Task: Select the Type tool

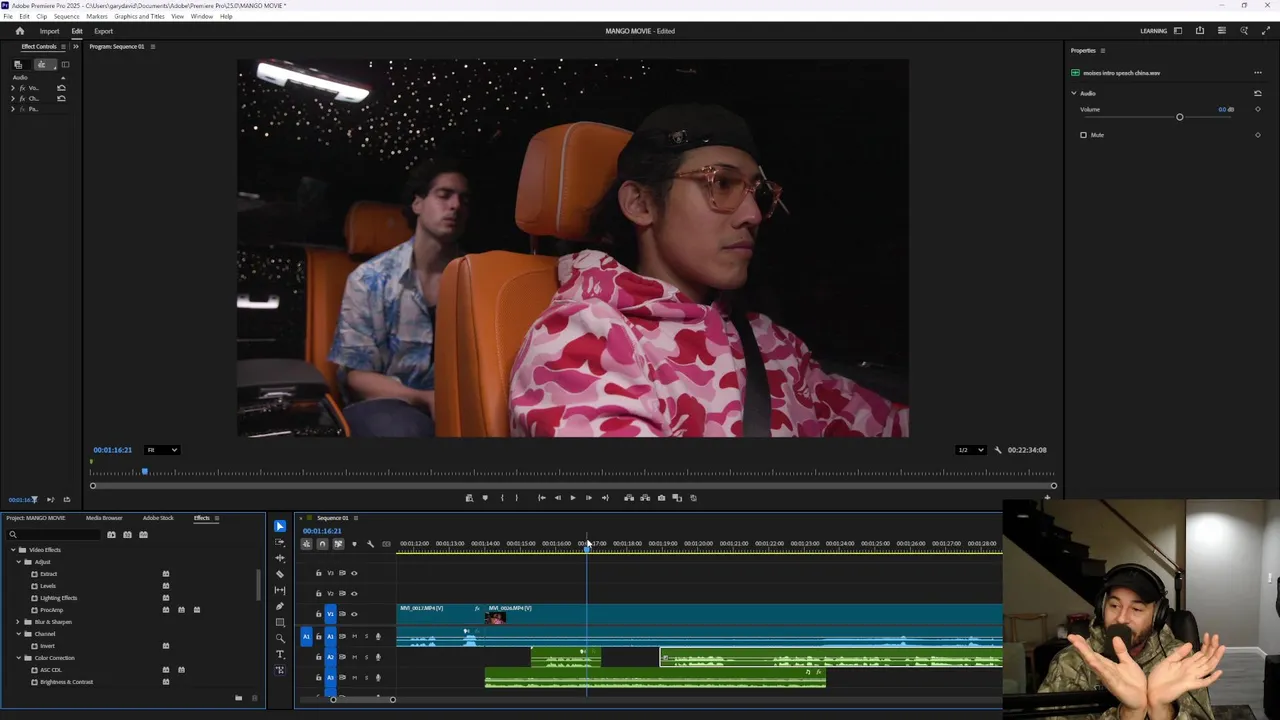Action: [x=280, y=654]
